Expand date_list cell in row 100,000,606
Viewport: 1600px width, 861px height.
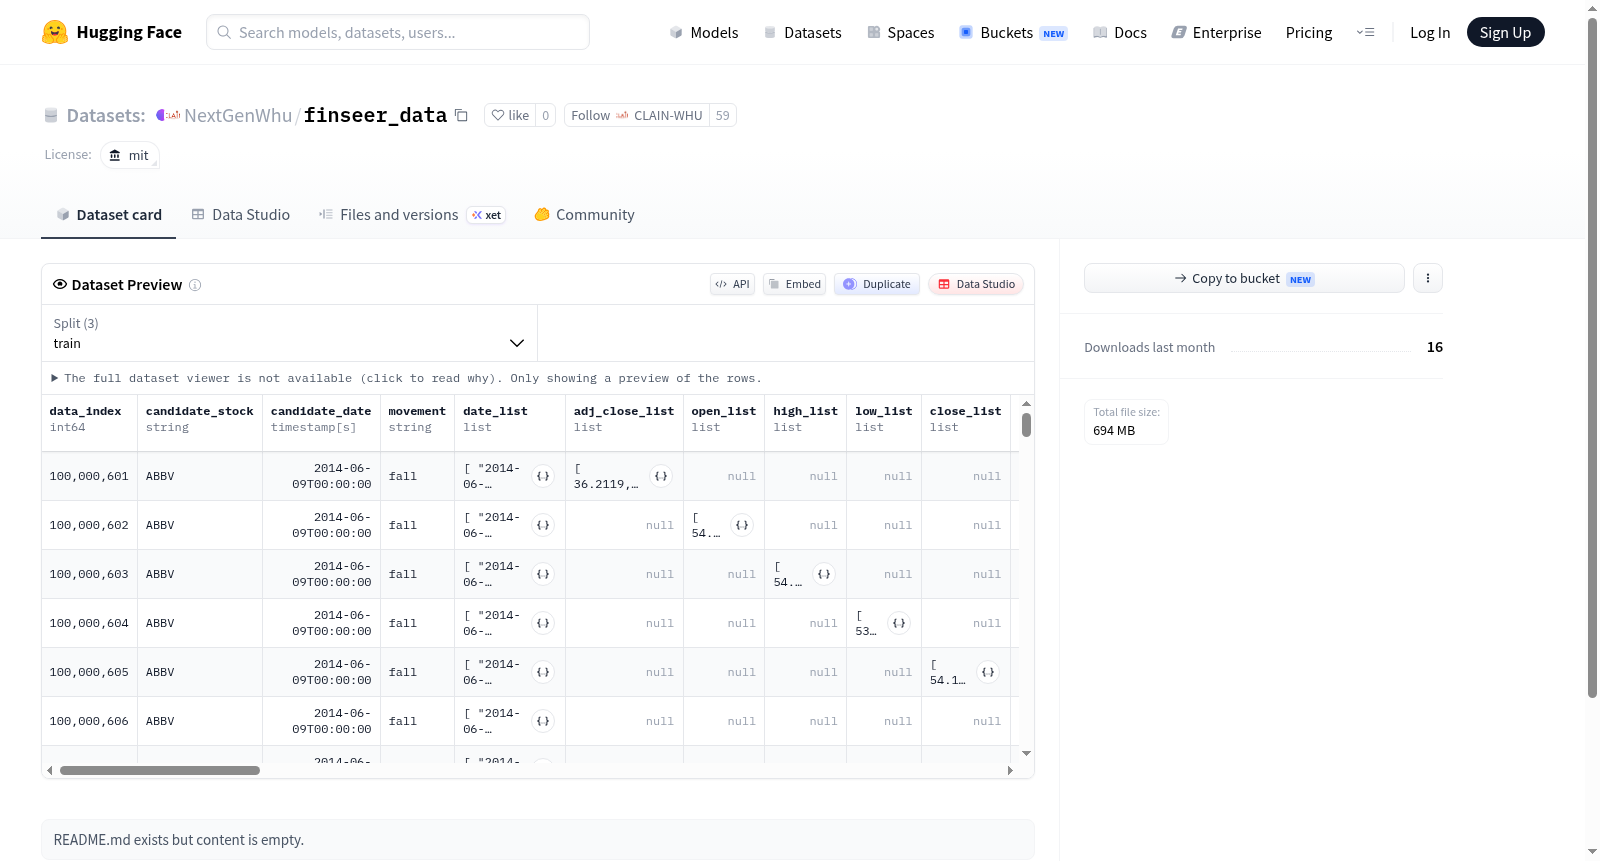(543, 721)
